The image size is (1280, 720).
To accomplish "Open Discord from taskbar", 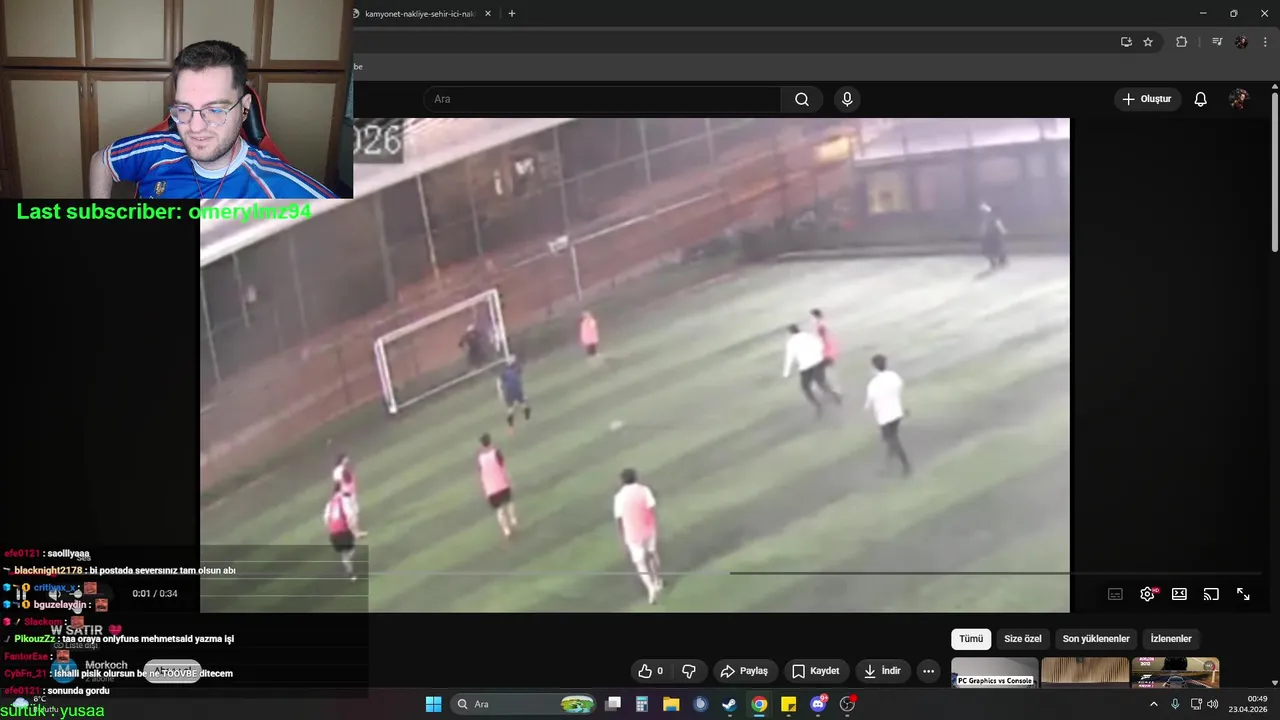I will pos(818,704).
